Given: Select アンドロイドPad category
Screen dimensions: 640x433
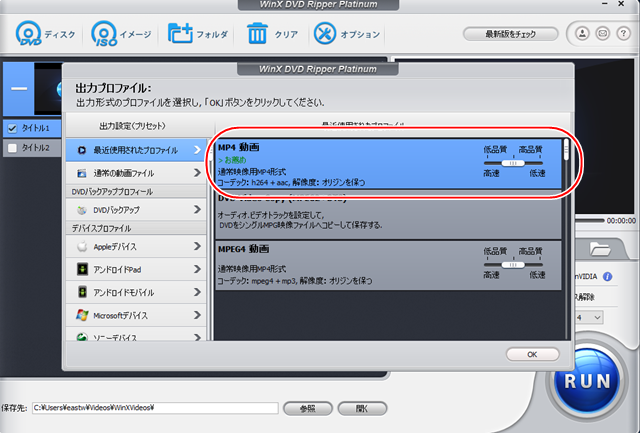Looking at the screenshot, I should 136,269.
